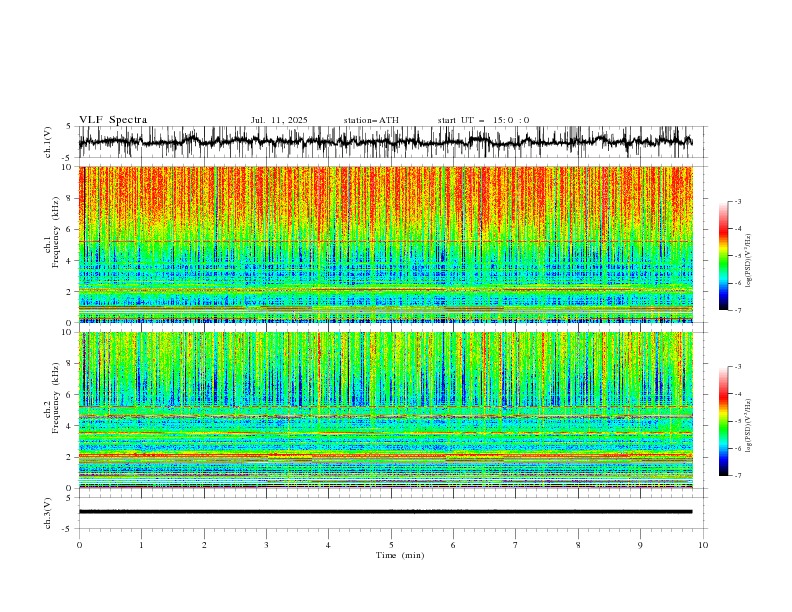Click the ch.2 PSD color bar
792x612 pixels.
tap(724, 421)
